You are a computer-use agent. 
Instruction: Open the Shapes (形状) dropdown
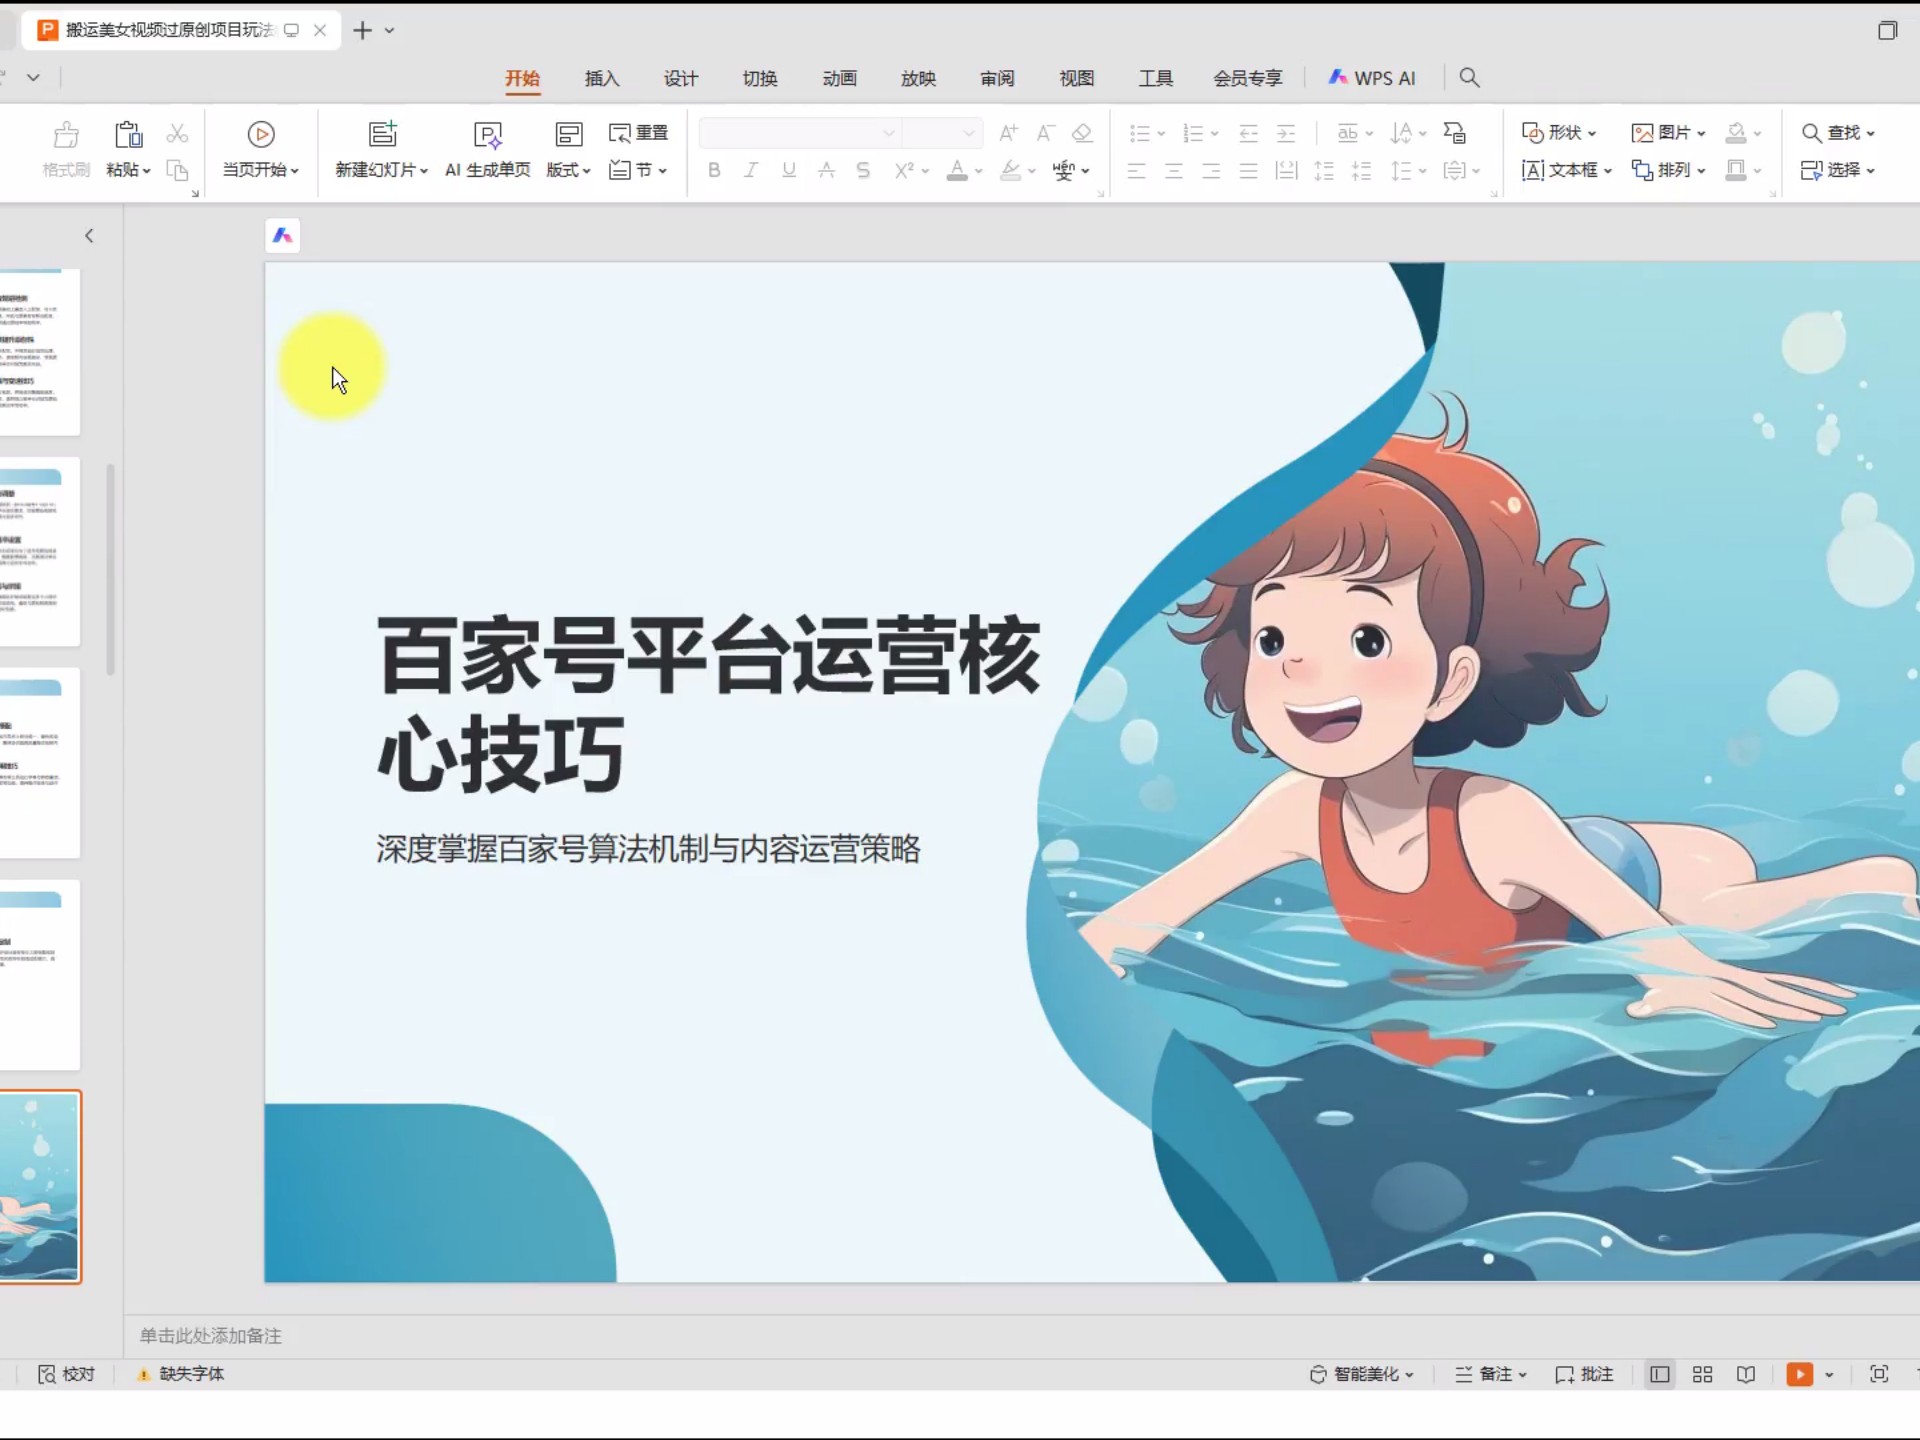point(1559,133)
